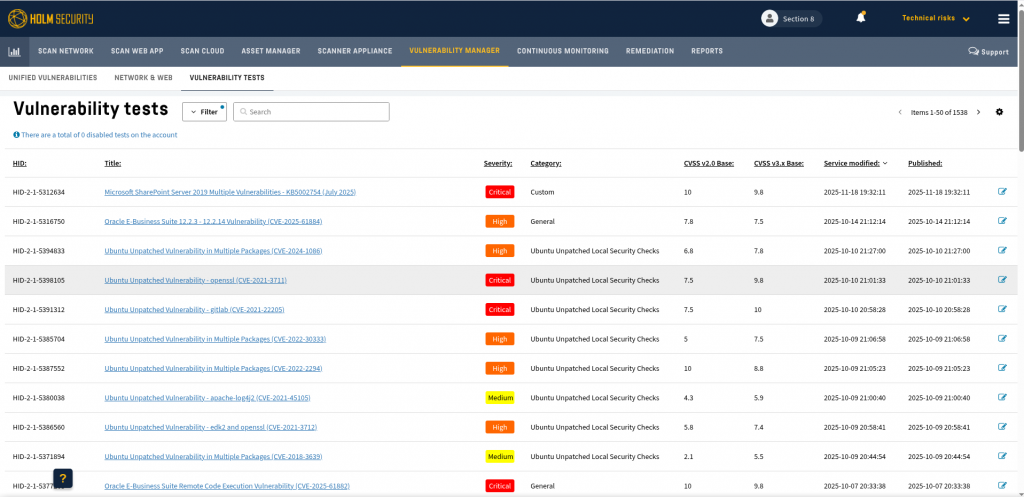Open Microsoft SharePoint Server 2019 KB5002754 link
The height and width of the screenshot is (497, 1024).
point(231,193)
